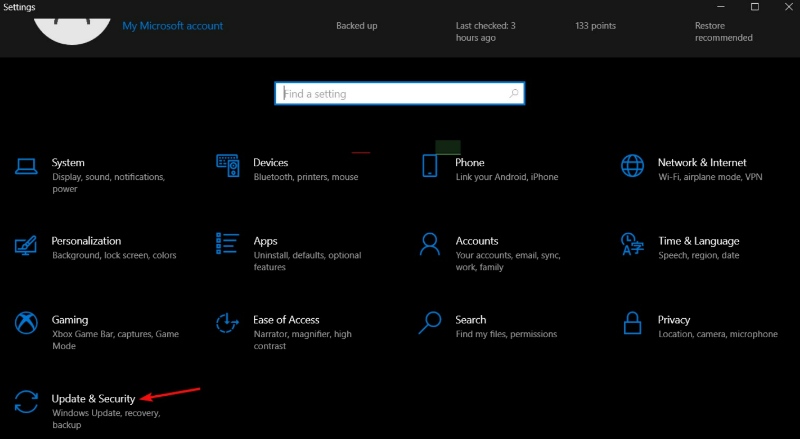Click the Devices keyboard and speaker icon
Screen dimensions: 800x439
(x=228, y=165)
